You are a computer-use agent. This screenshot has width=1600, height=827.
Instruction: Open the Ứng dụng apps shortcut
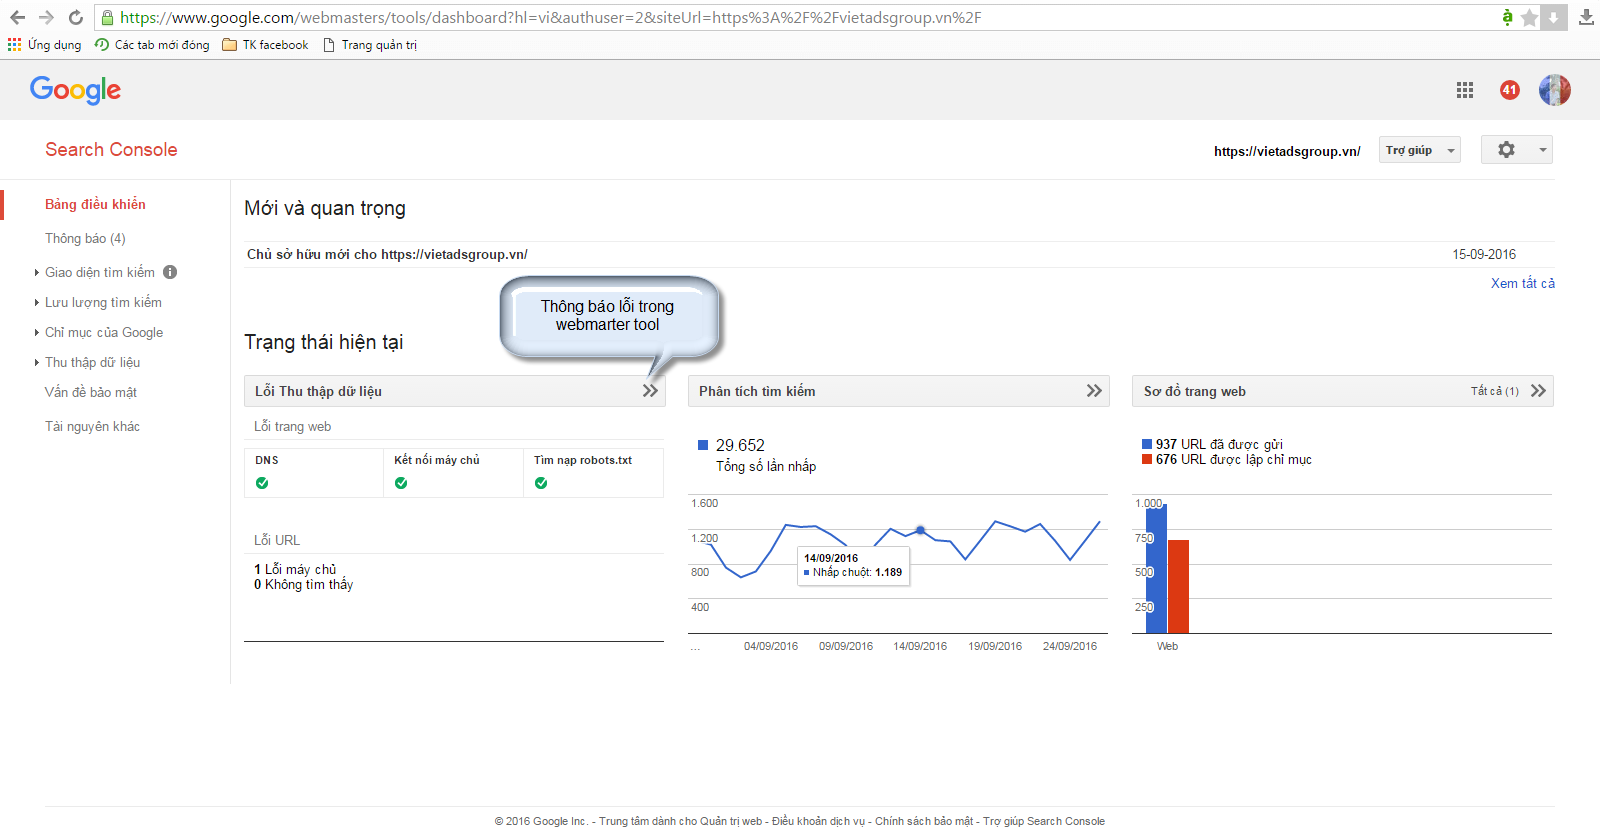(x=44, y=45)
